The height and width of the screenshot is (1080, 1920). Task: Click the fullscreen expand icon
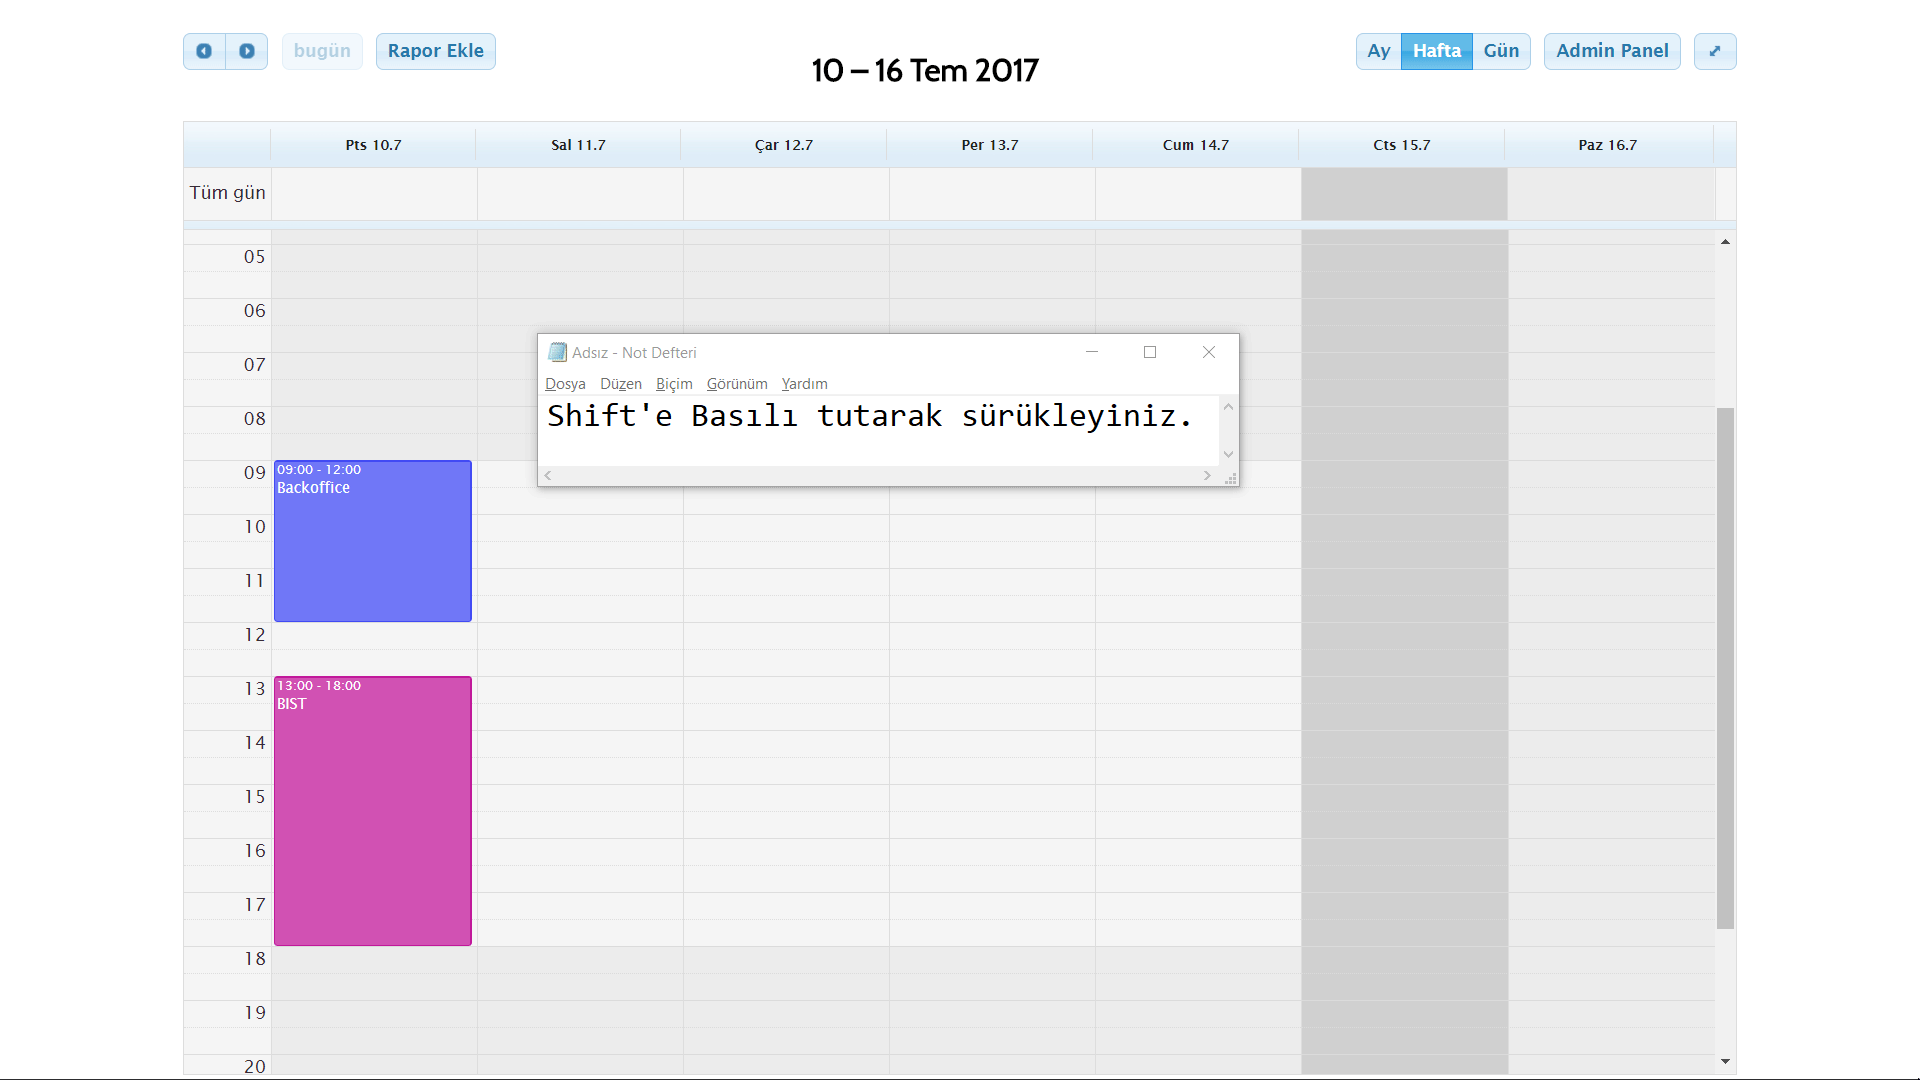pyautogui.click(x=1715, y=51)
